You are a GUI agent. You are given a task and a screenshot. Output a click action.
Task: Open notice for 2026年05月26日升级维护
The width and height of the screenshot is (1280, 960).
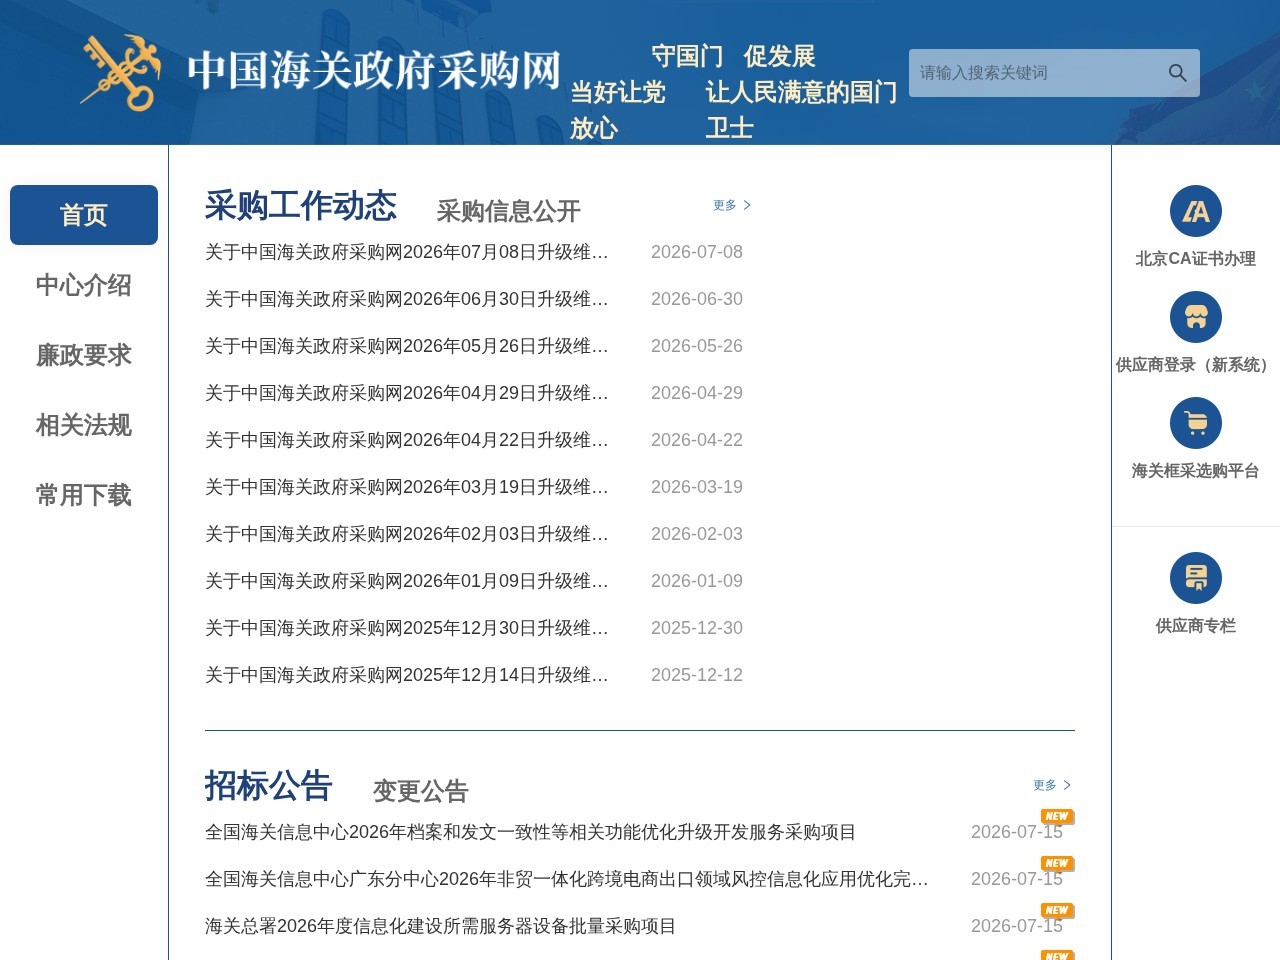point(407,346)
